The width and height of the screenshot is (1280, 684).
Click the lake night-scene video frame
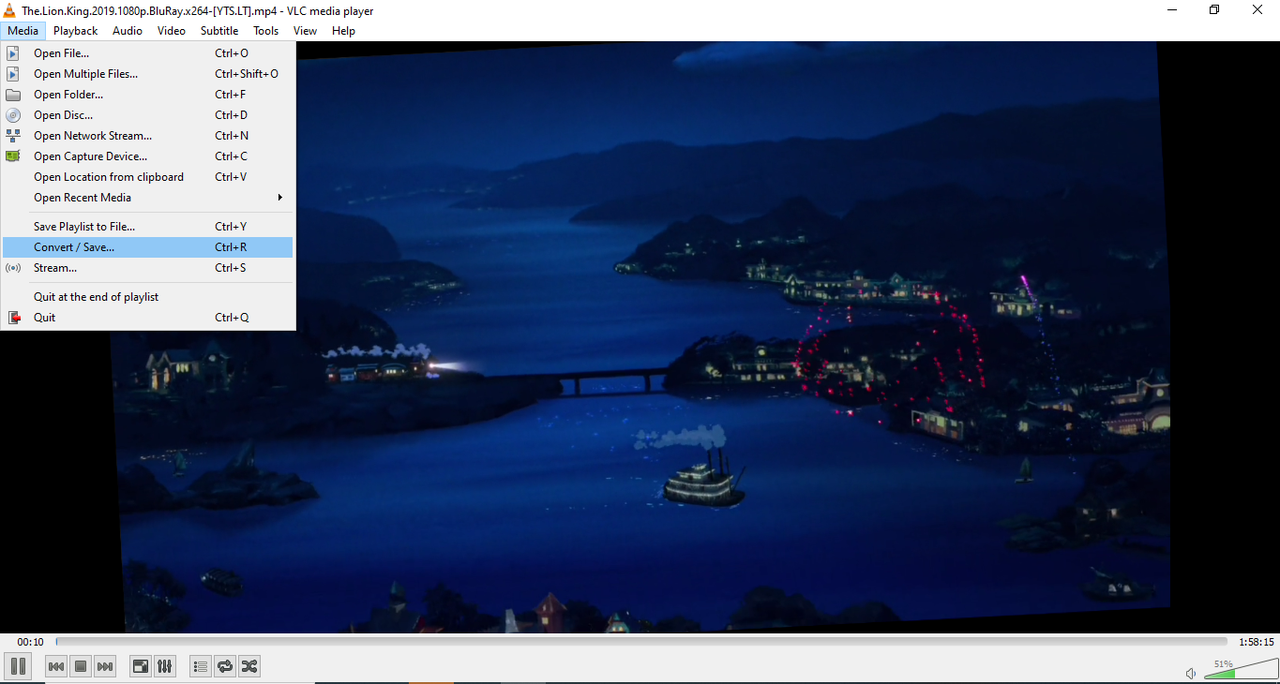(640, 335)
